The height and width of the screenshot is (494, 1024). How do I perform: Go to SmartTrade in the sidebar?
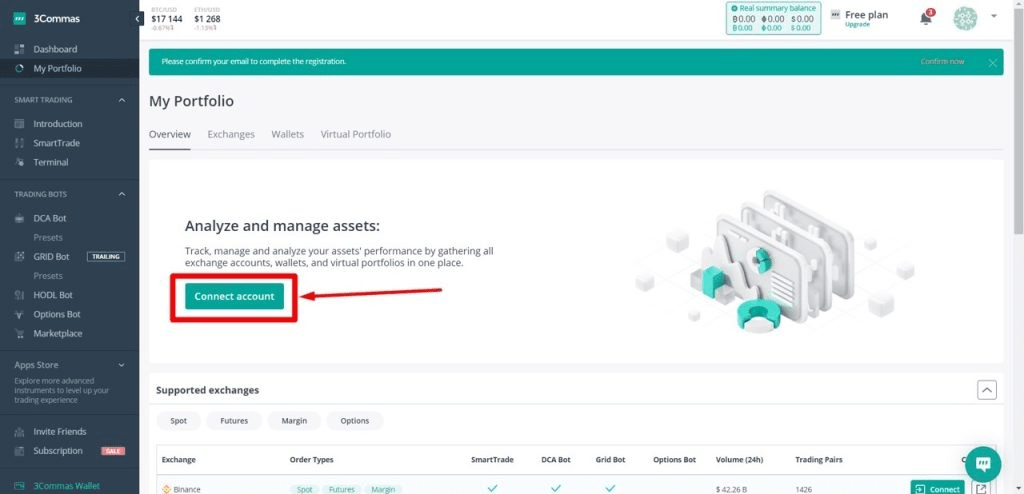click(56, 142)
